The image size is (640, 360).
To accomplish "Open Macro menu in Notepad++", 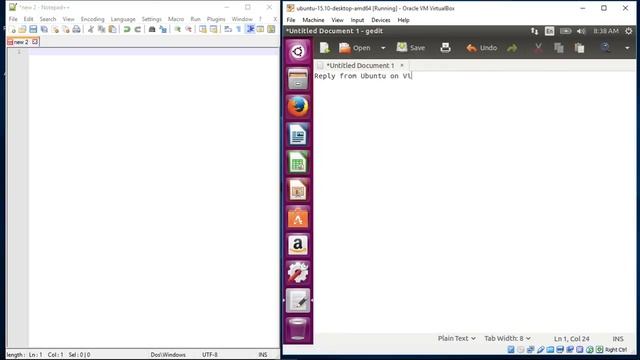I will 176,19.
